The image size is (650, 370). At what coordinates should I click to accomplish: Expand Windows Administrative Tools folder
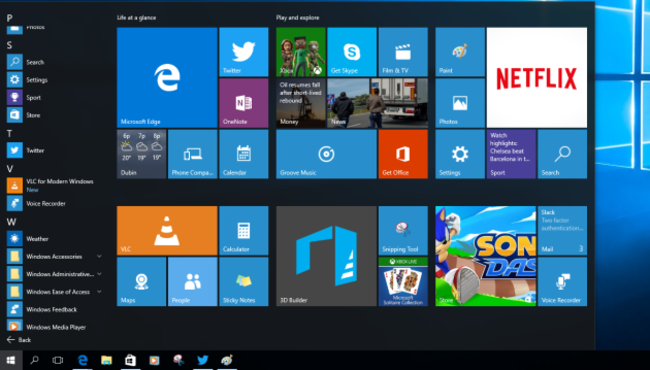pos(54,274)
